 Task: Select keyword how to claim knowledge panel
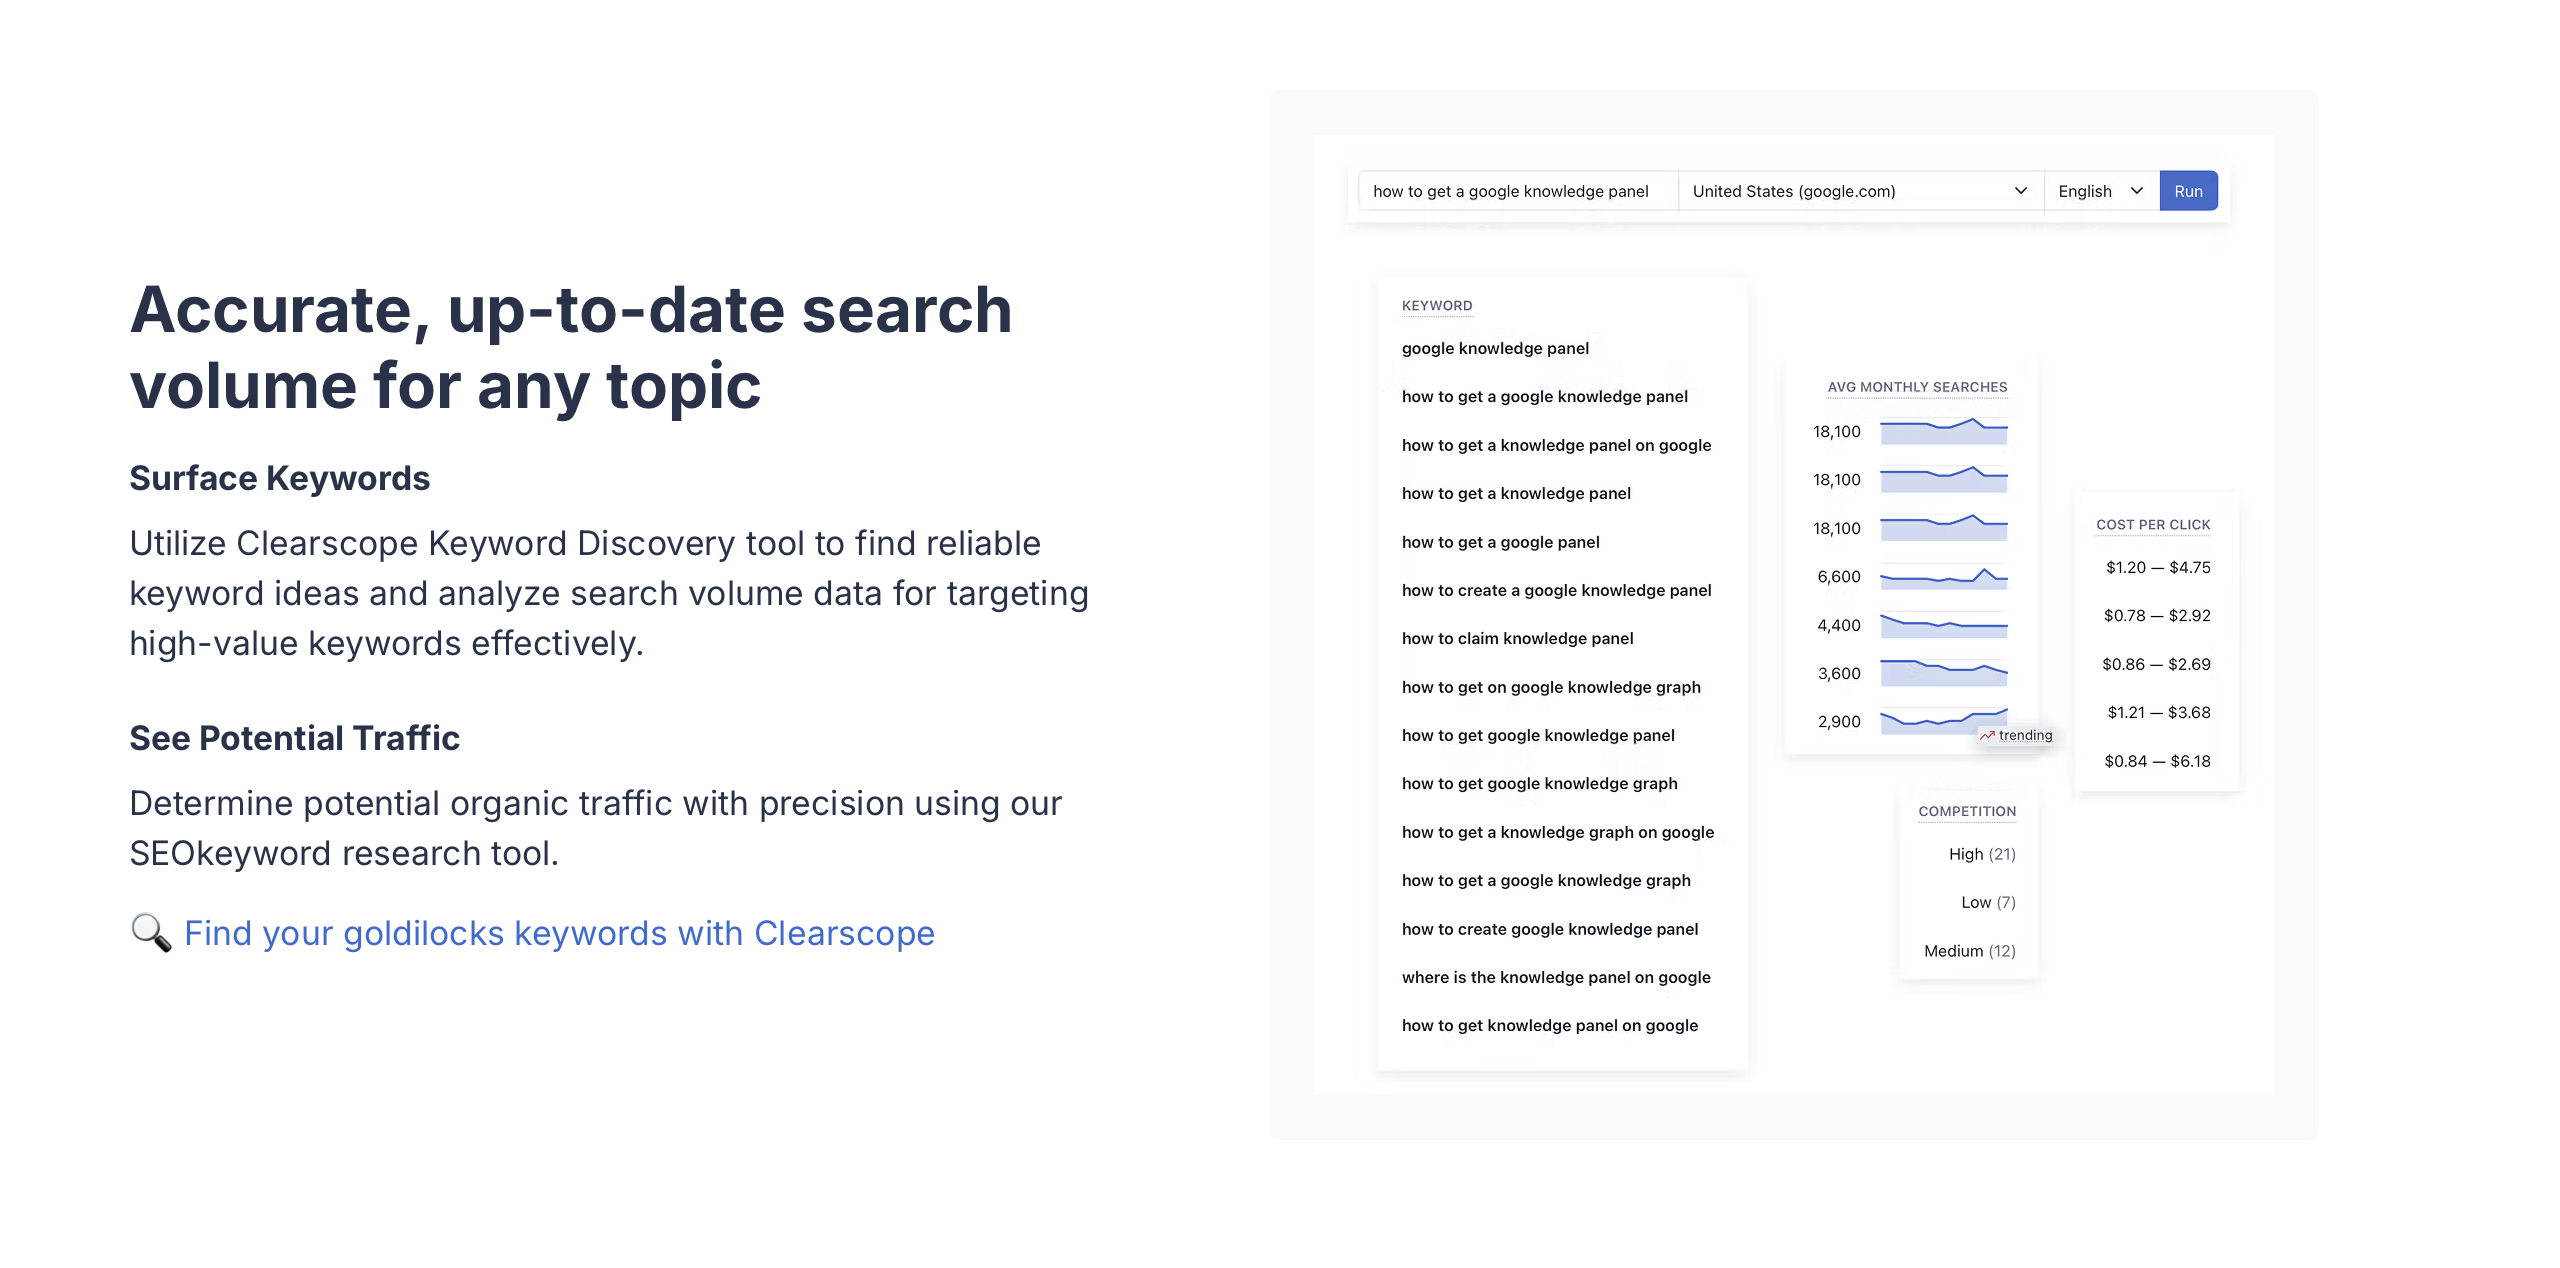[1517, 638]
